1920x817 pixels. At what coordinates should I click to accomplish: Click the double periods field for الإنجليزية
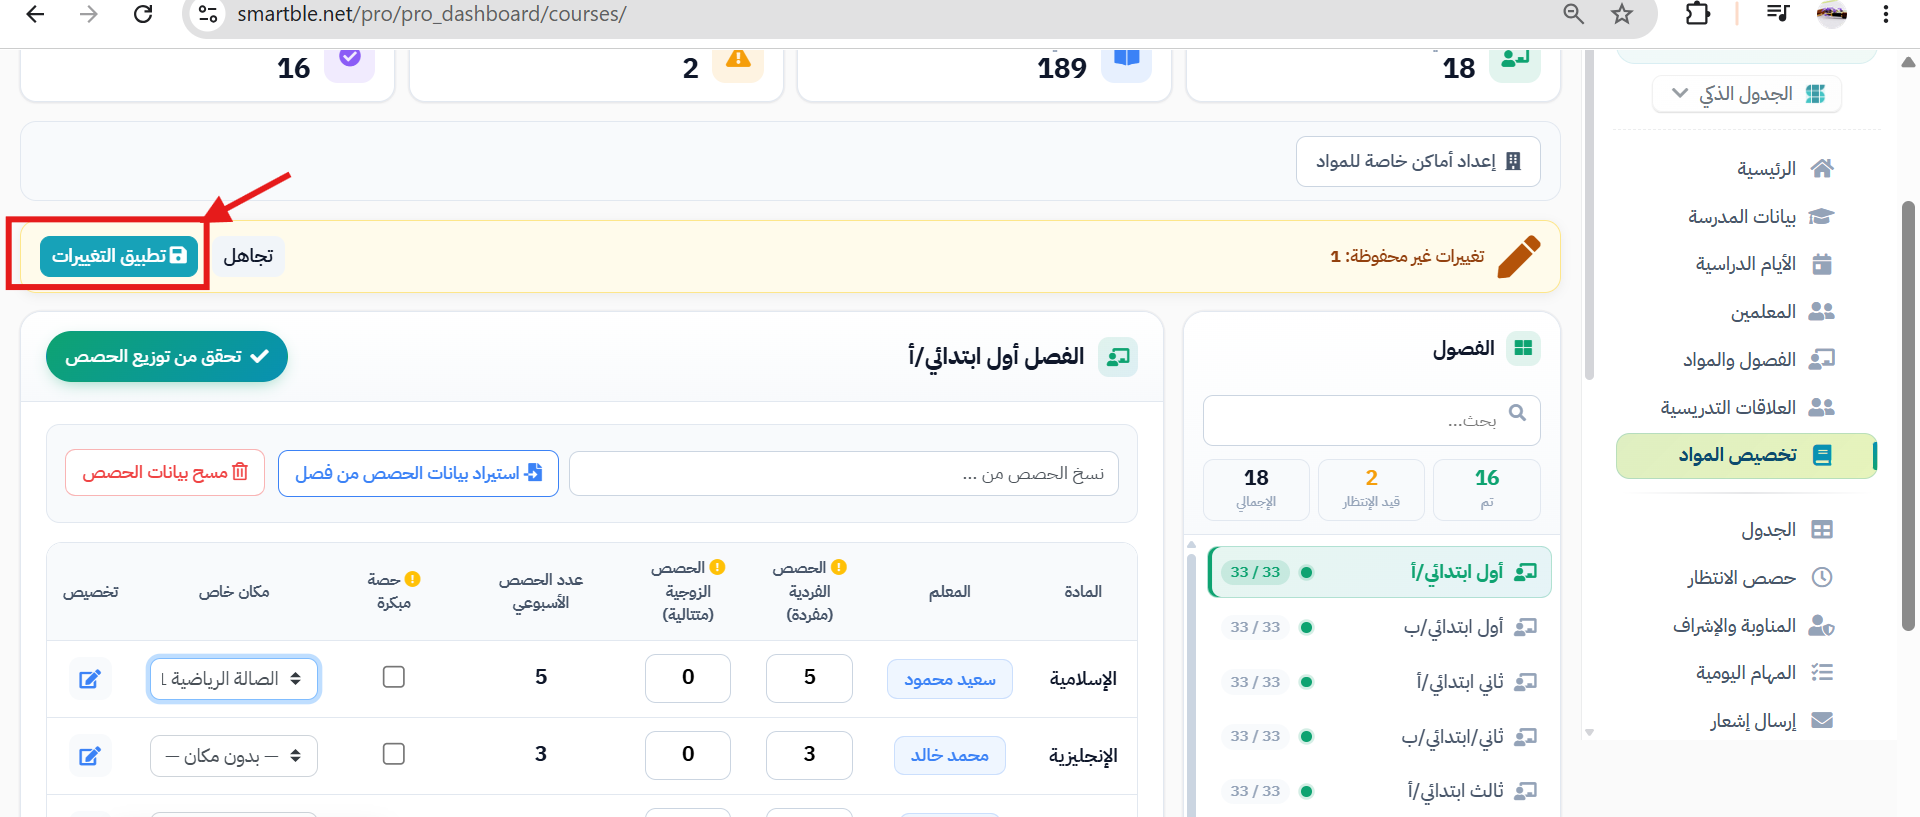click(688, 755)
